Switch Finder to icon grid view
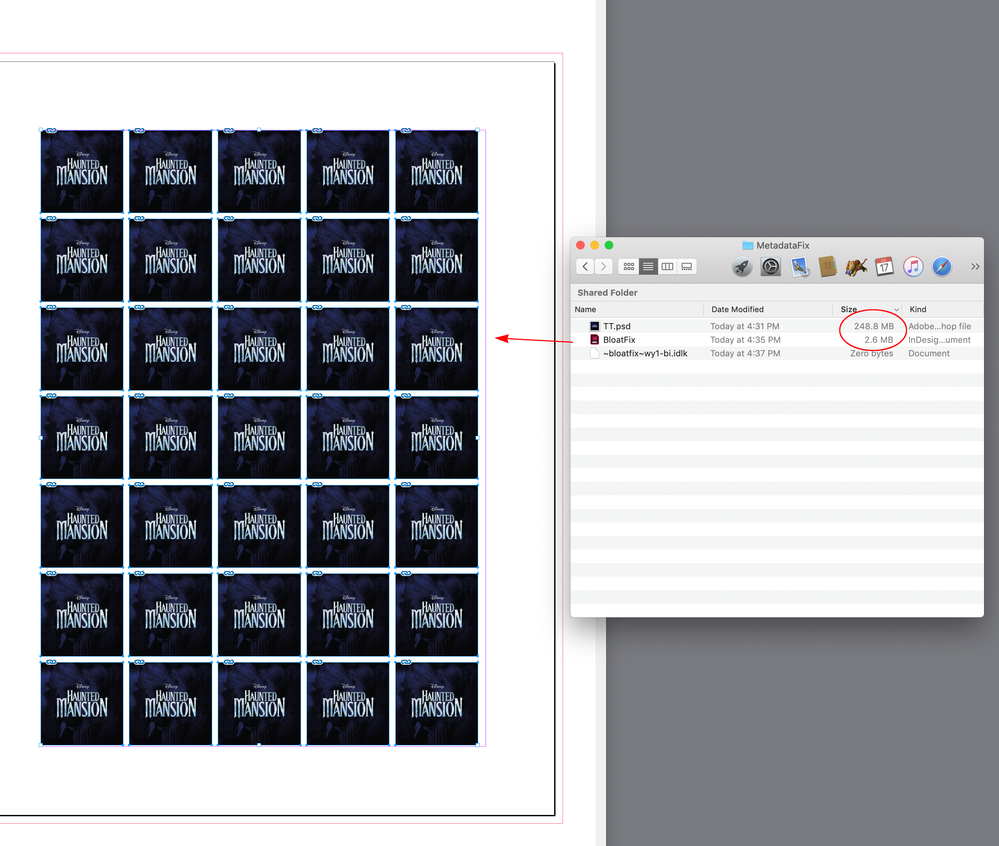The height and width of the screenshot is (846, 999). (627, 266)
